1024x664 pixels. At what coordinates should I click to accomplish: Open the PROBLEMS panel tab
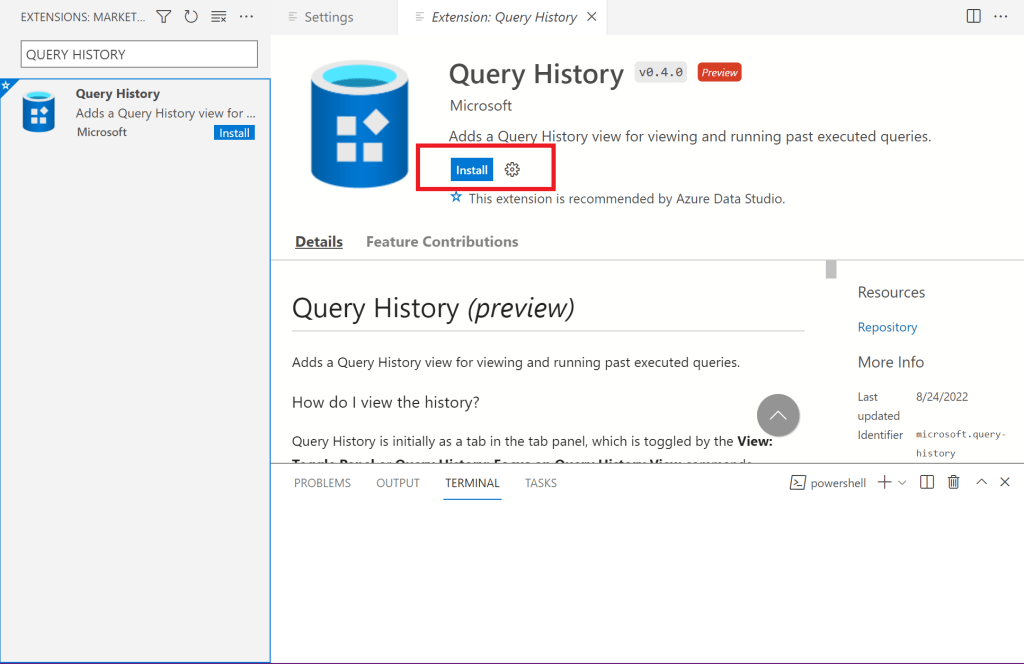[322, 483]
